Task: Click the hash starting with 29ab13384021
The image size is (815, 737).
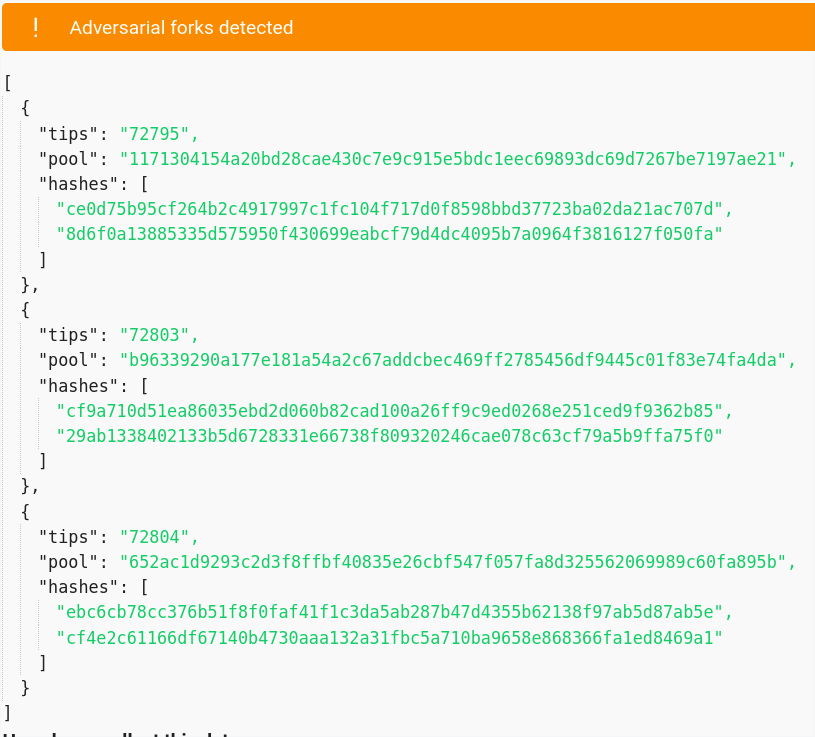Action: [x=390, y=436]
